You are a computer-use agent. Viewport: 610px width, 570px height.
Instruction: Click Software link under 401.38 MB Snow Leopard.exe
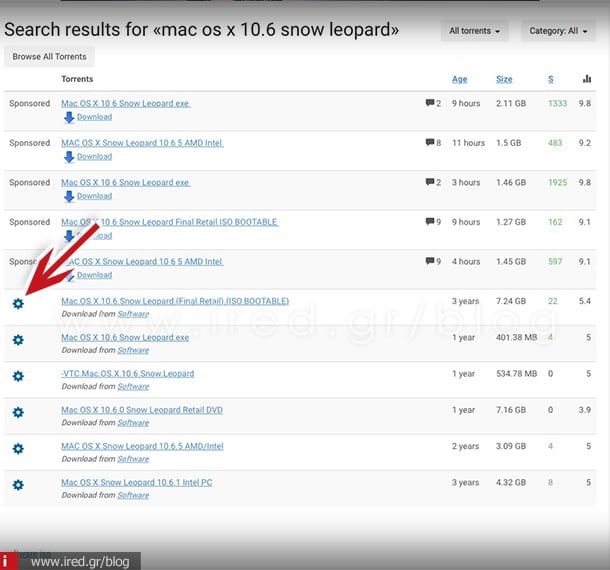point(133,350)
